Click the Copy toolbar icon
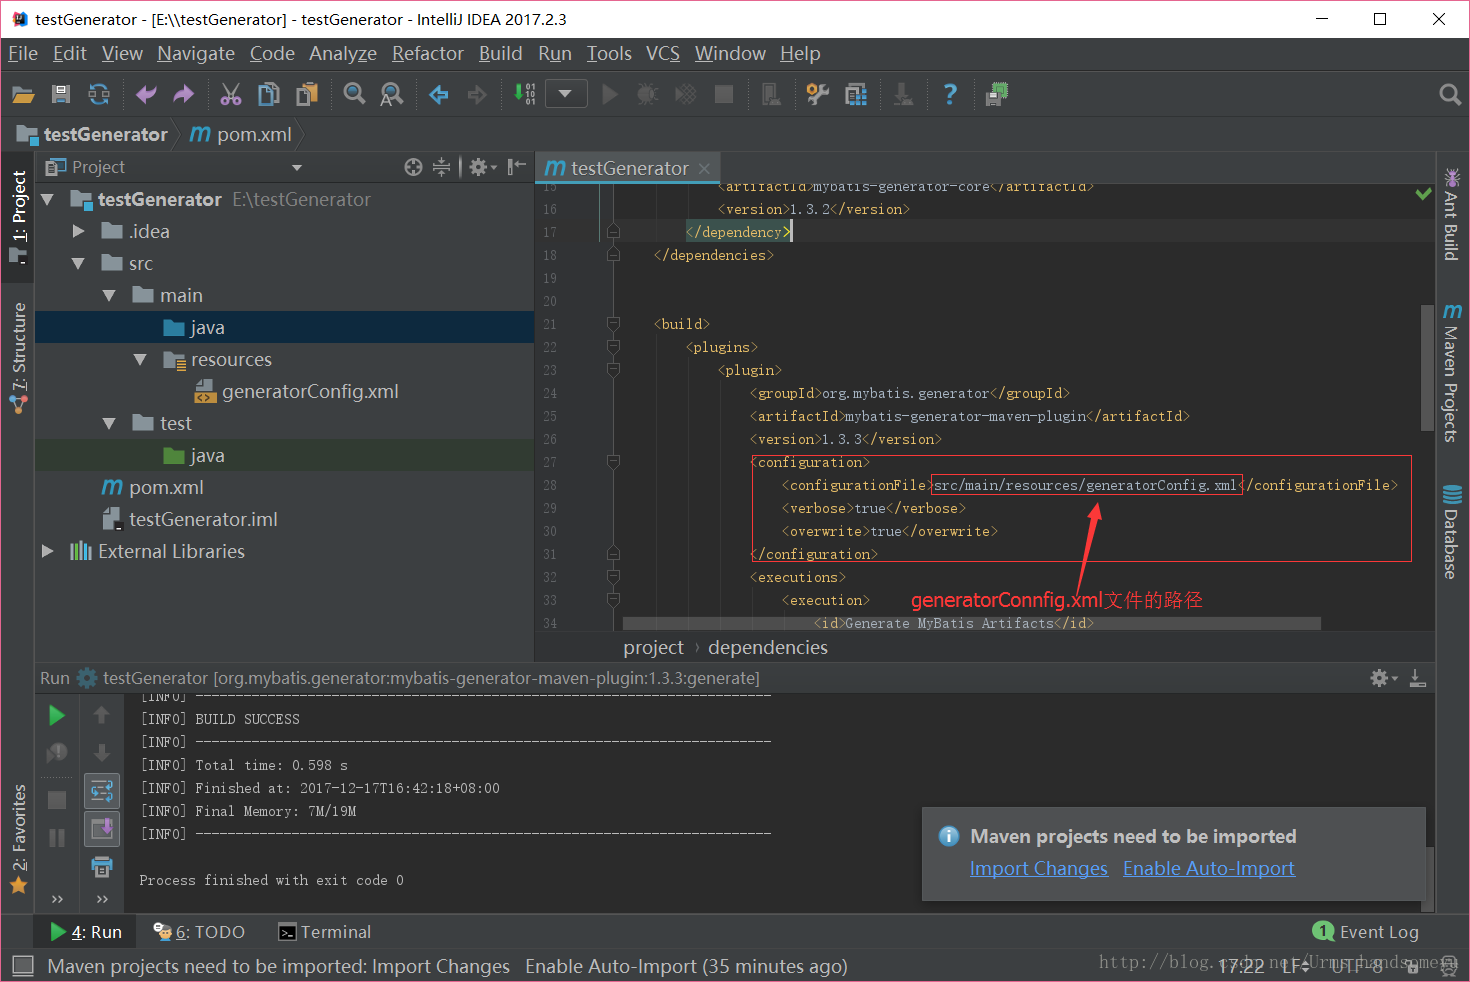This screenshot has width=1470, height=982. pyautogui.click(x=269, y=94)
